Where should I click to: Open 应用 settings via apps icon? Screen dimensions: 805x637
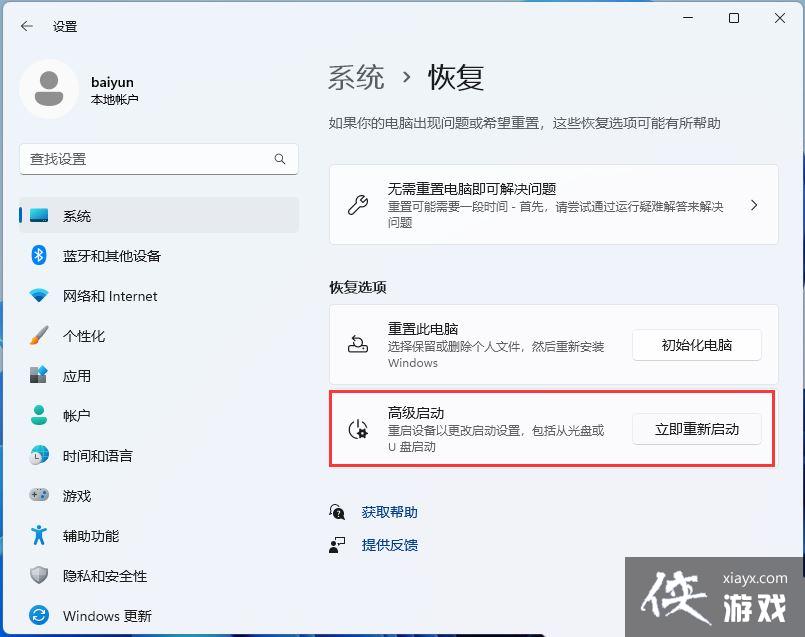[37, 376]
